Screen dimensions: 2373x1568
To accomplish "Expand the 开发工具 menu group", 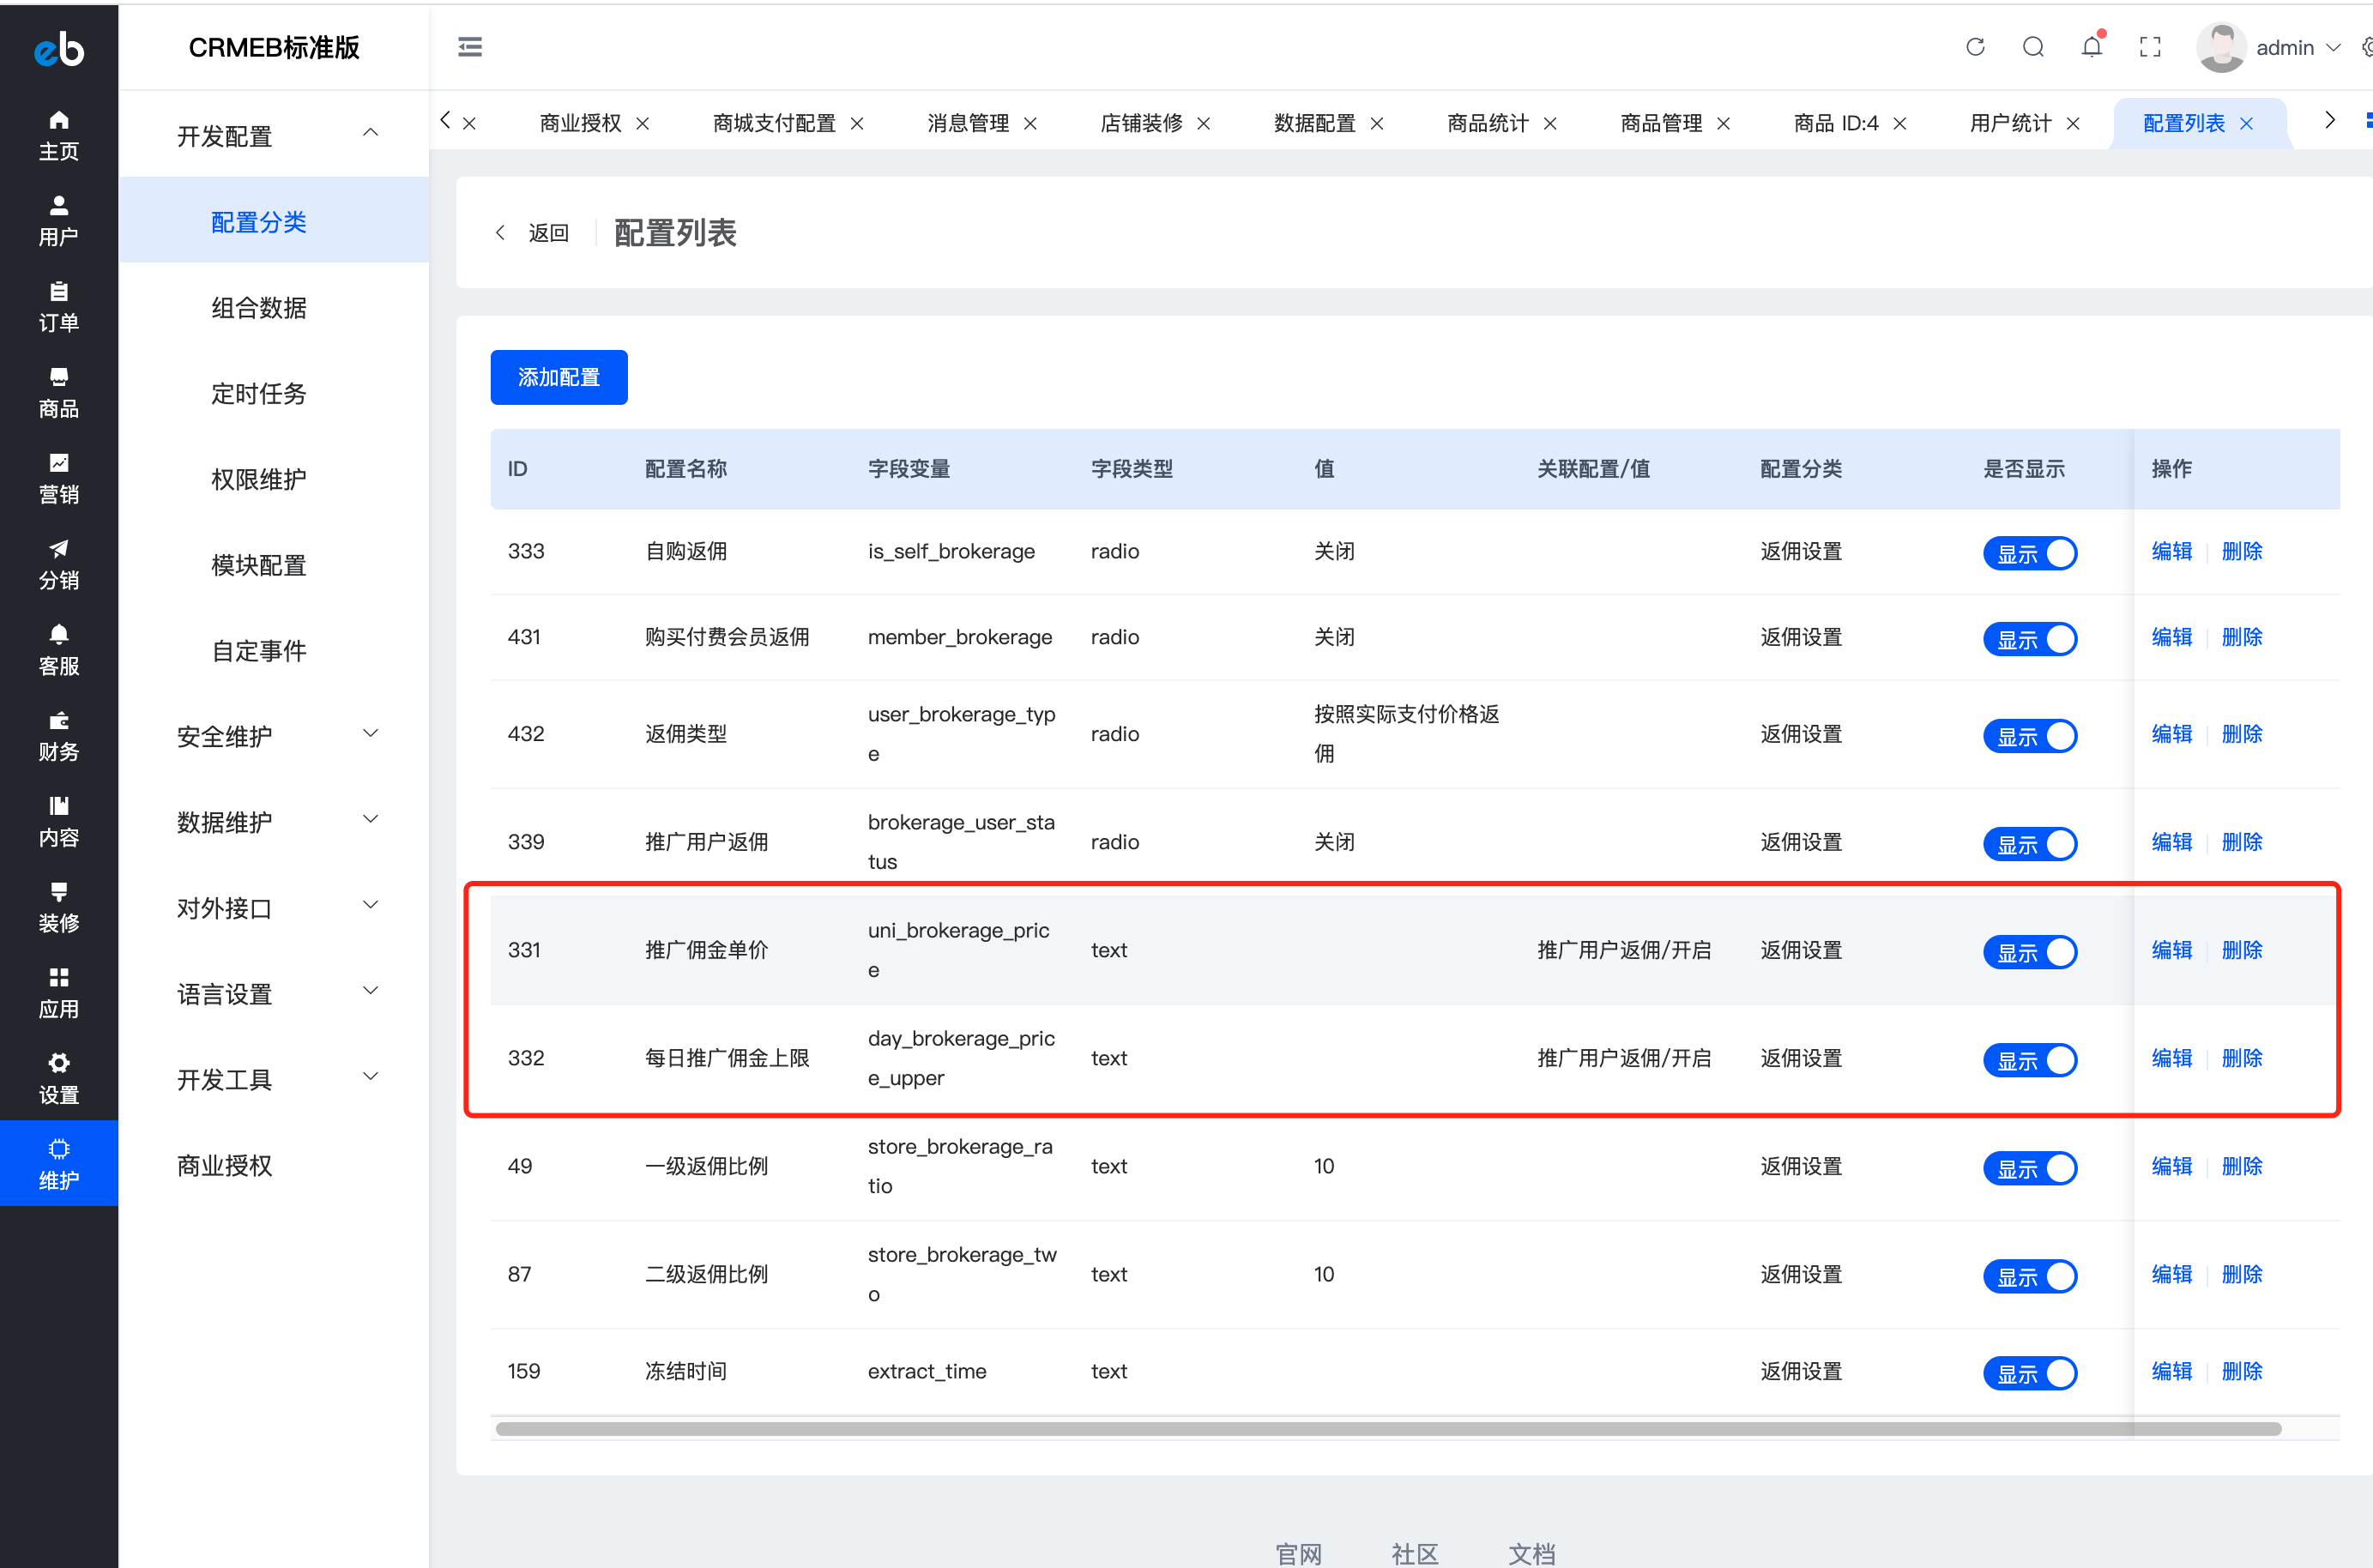I will [x=274, y=1080].
